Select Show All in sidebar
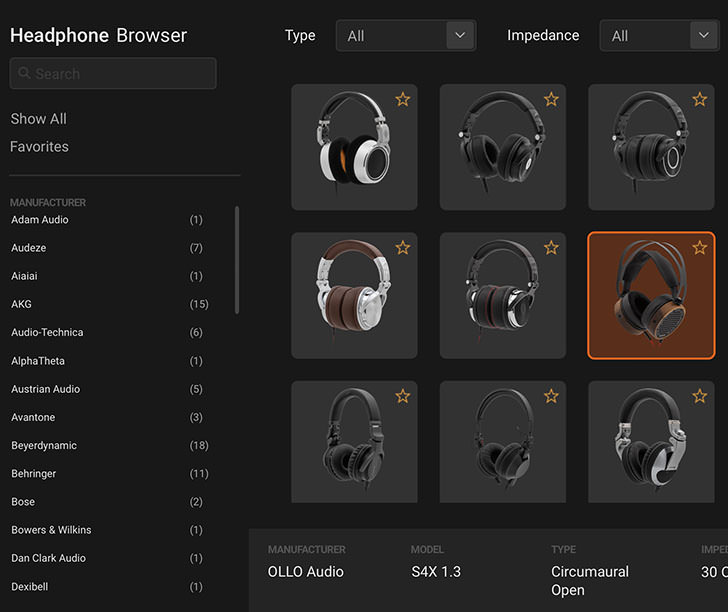 38,118
